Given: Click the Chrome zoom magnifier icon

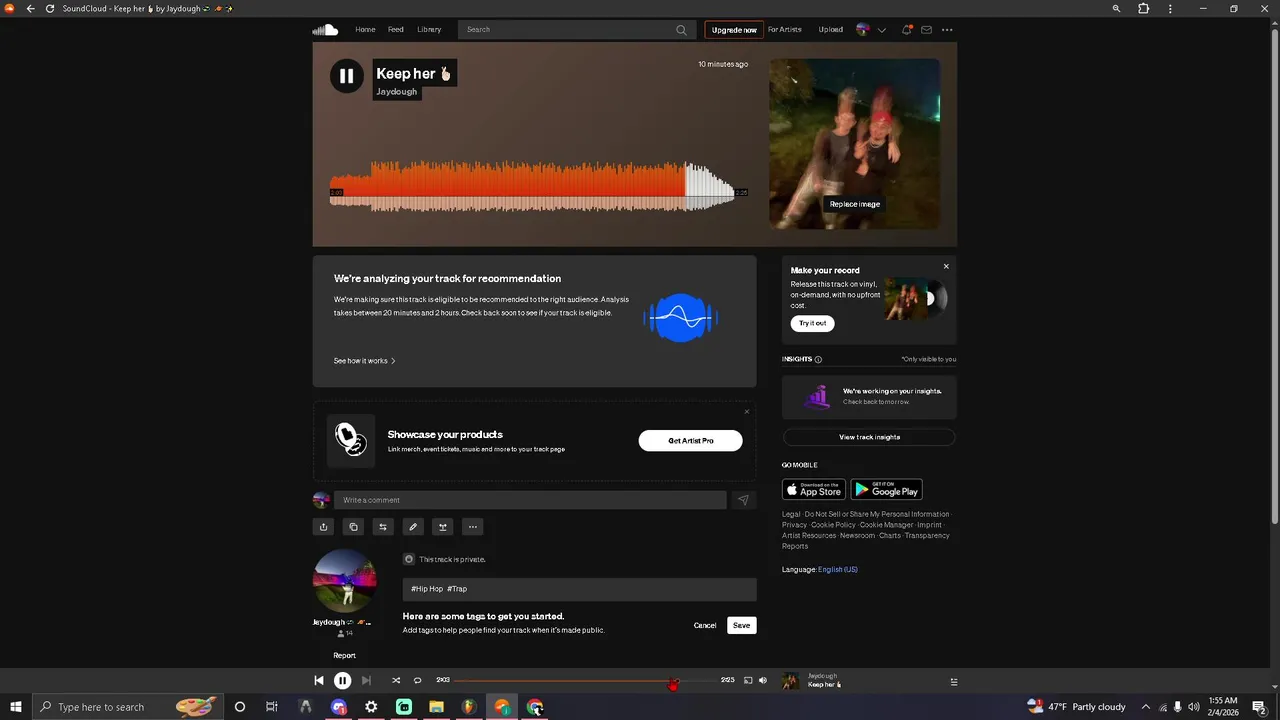Looking at the screenshot, I should tap(1117, 8).
